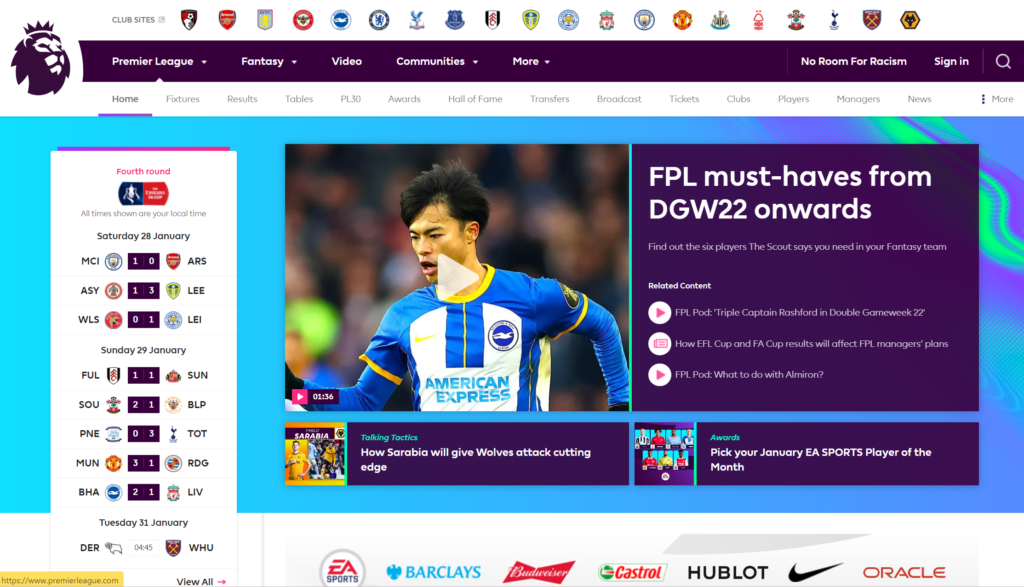This screenshot has width=1024, height=587.
Task: Click the CLUB SITES external link
Action: pos(138,20)
